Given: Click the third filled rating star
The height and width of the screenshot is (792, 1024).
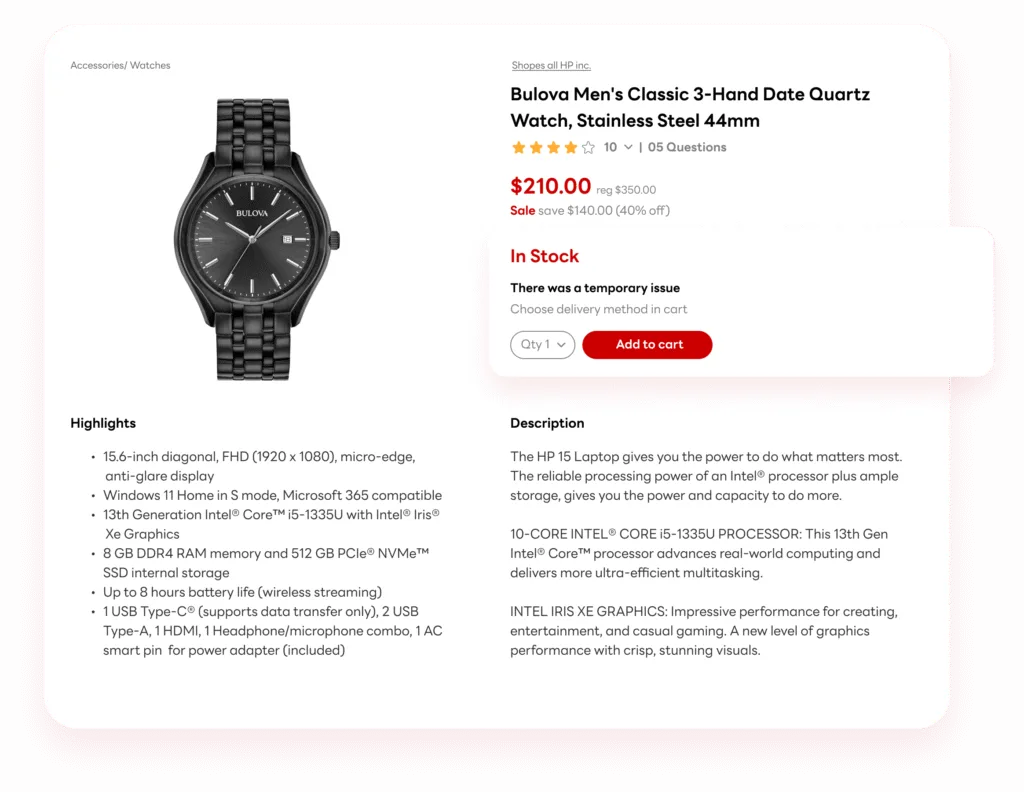Looking at the screenshot, I should click(x=553, y=148).
